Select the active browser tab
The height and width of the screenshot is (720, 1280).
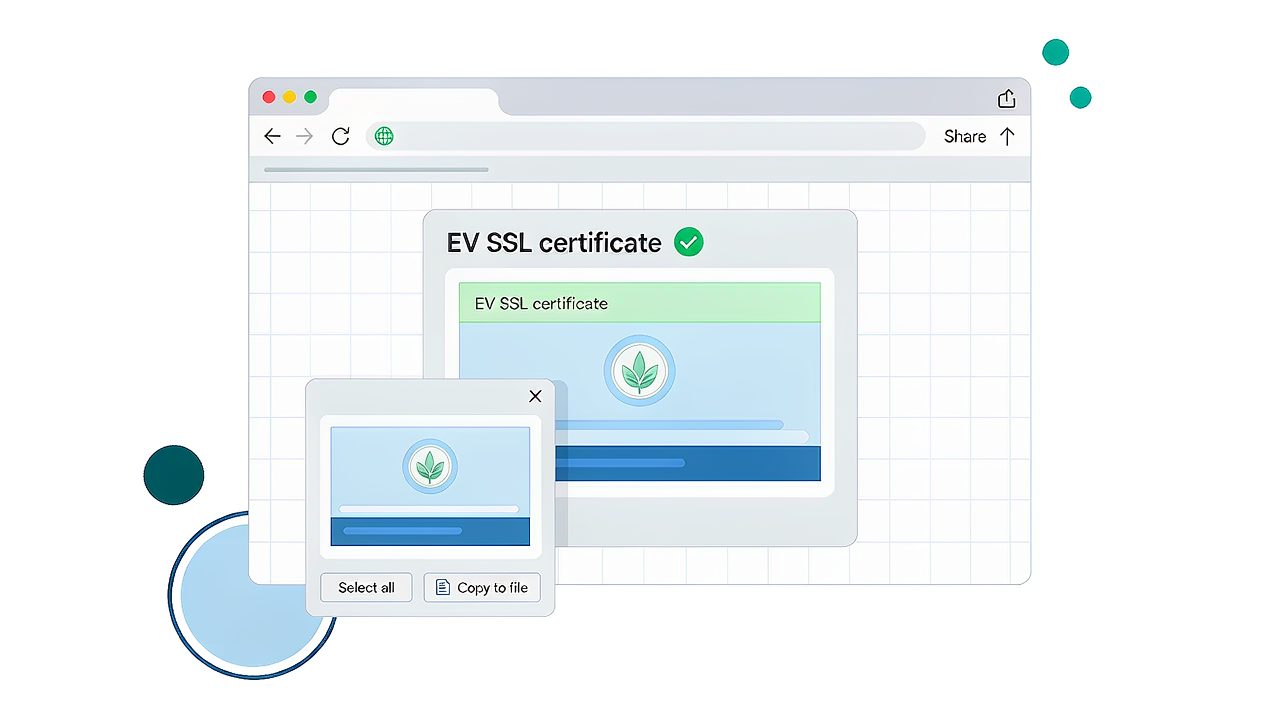(414, 101)
